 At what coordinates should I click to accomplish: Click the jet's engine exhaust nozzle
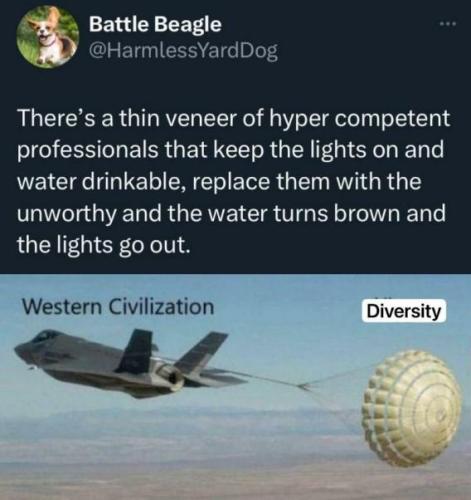(x=172, y=377)
